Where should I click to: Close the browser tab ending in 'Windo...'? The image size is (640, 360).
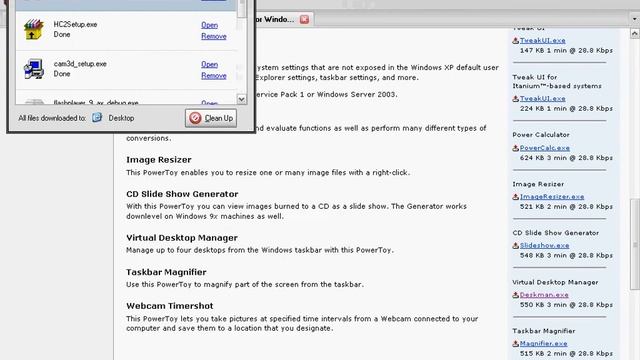(304, 19)
